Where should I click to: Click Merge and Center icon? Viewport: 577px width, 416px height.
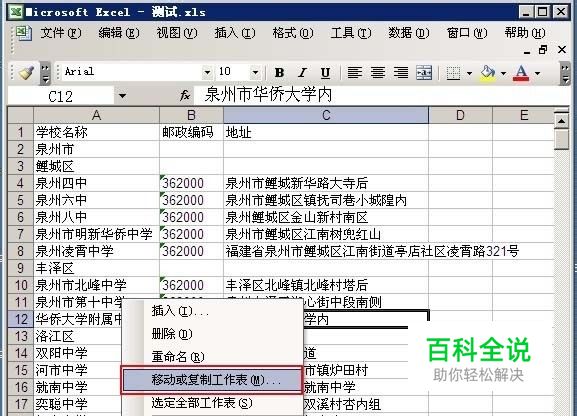pos(424,73)
